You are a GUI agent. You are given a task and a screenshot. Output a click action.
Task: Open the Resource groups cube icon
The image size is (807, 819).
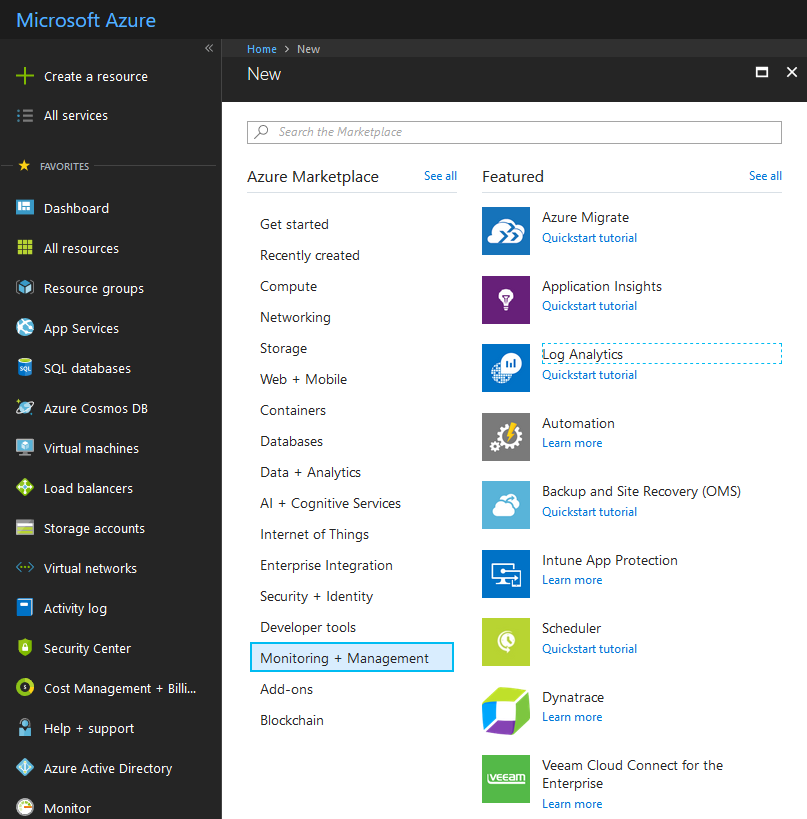[25, 287]
